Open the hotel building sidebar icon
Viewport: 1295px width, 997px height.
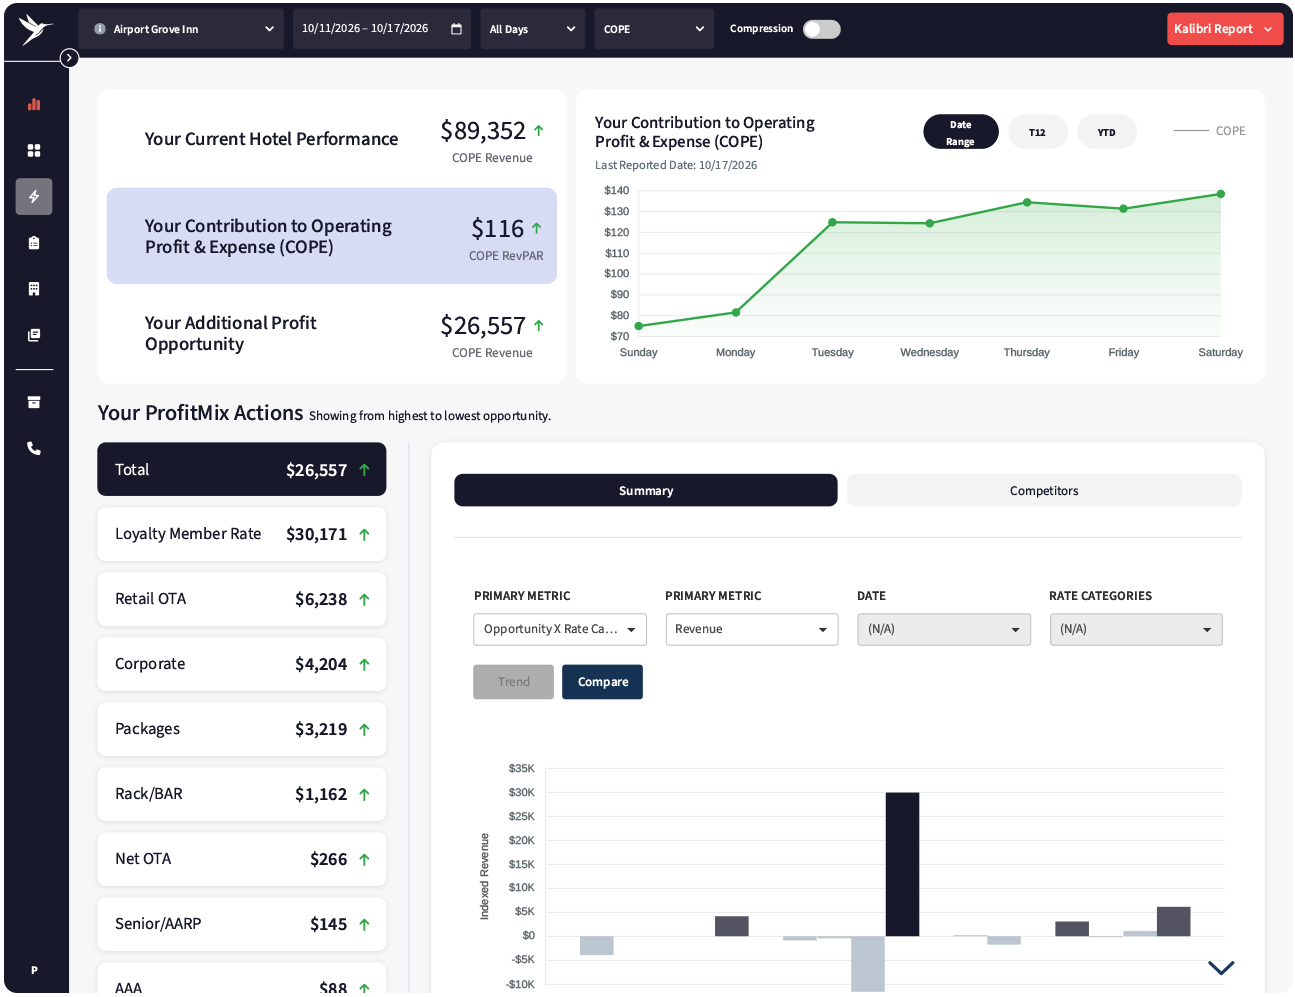click(34, 289)
